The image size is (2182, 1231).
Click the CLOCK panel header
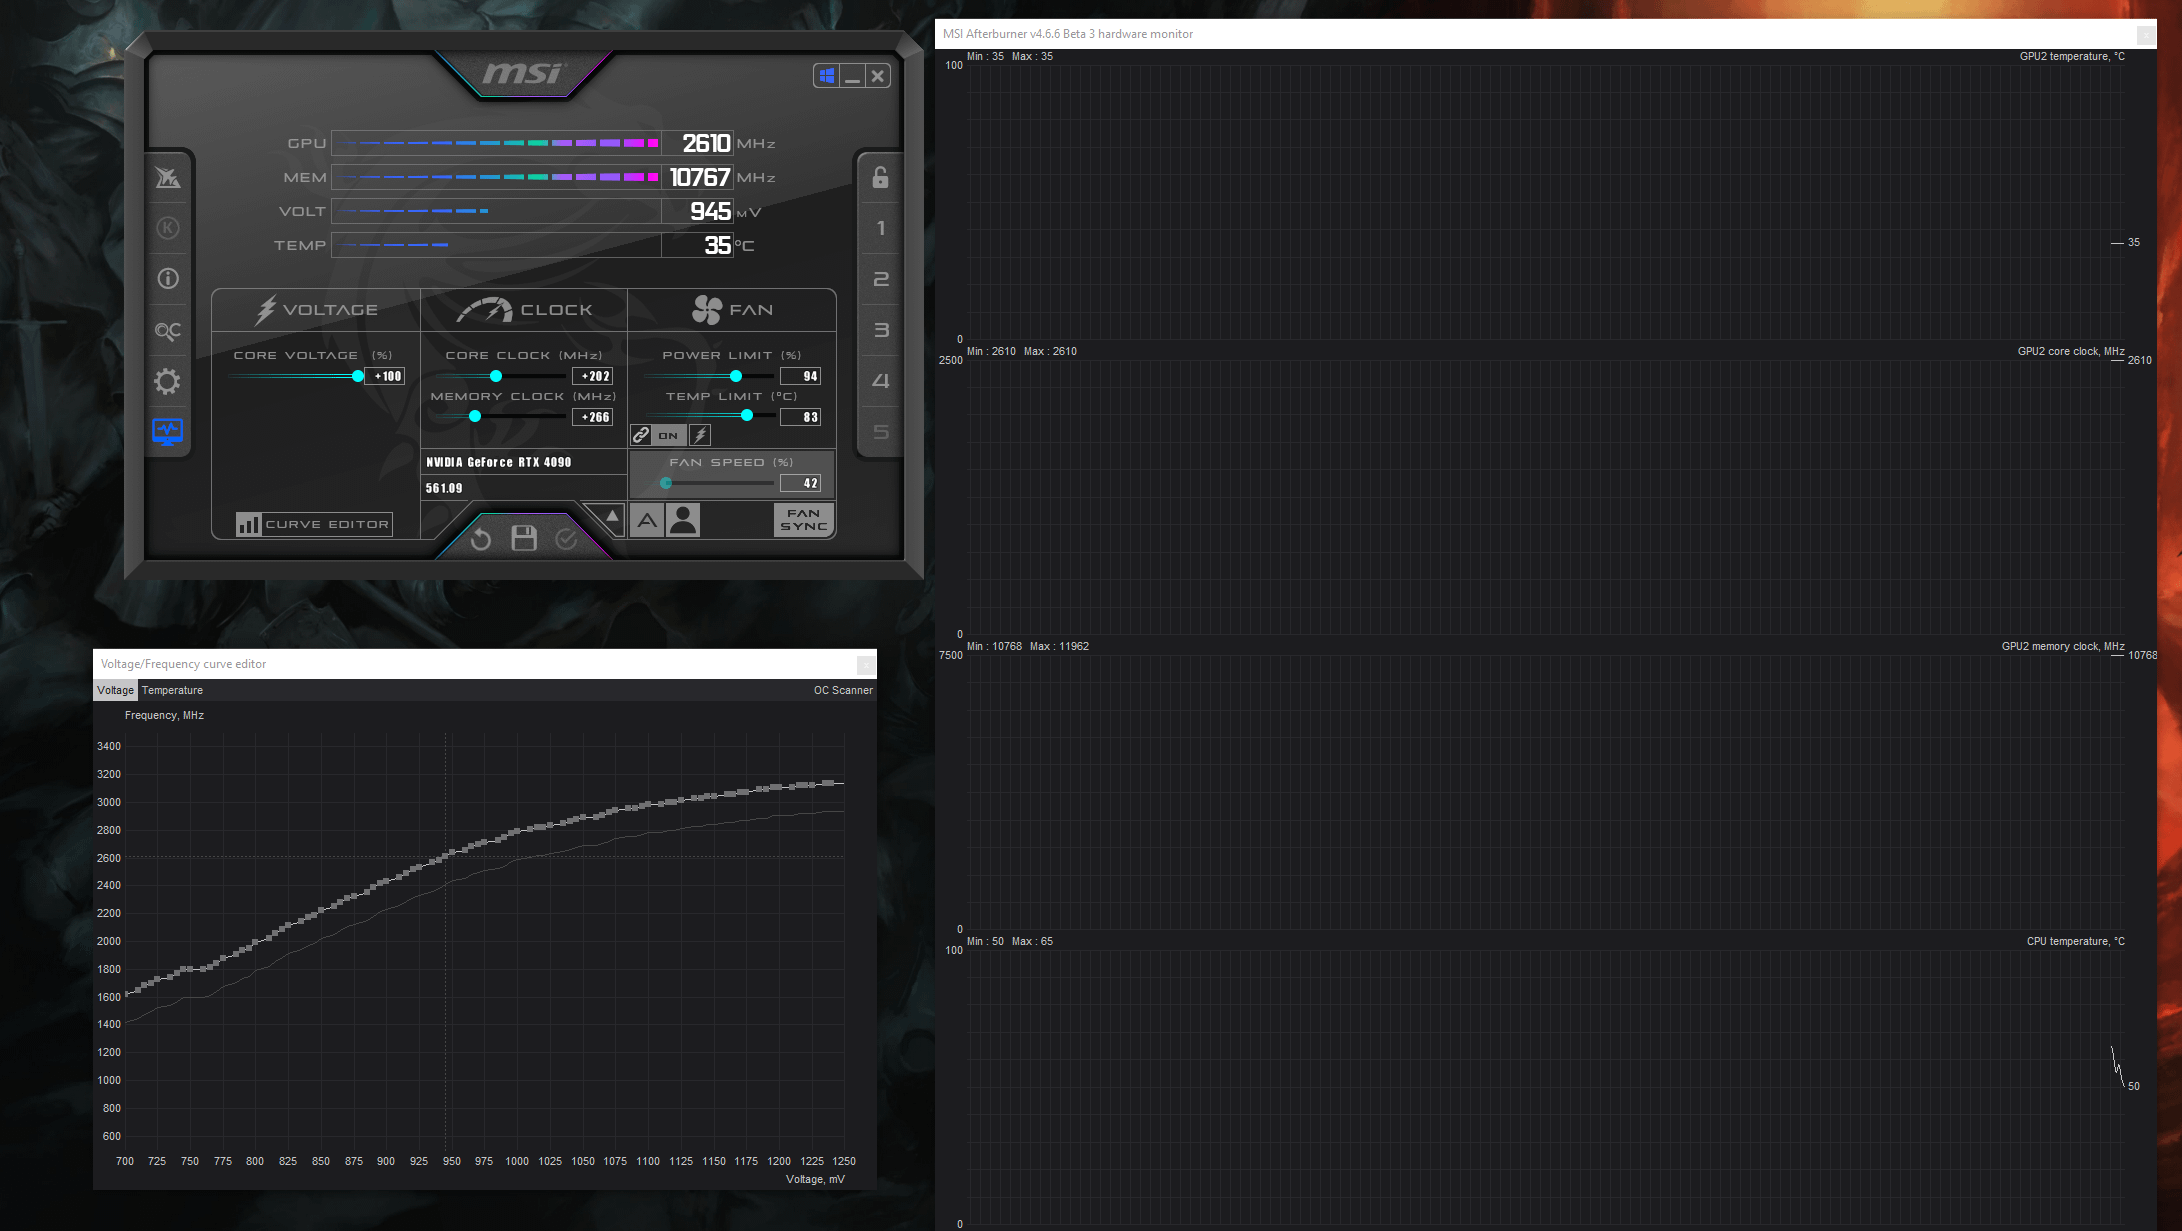524,310
